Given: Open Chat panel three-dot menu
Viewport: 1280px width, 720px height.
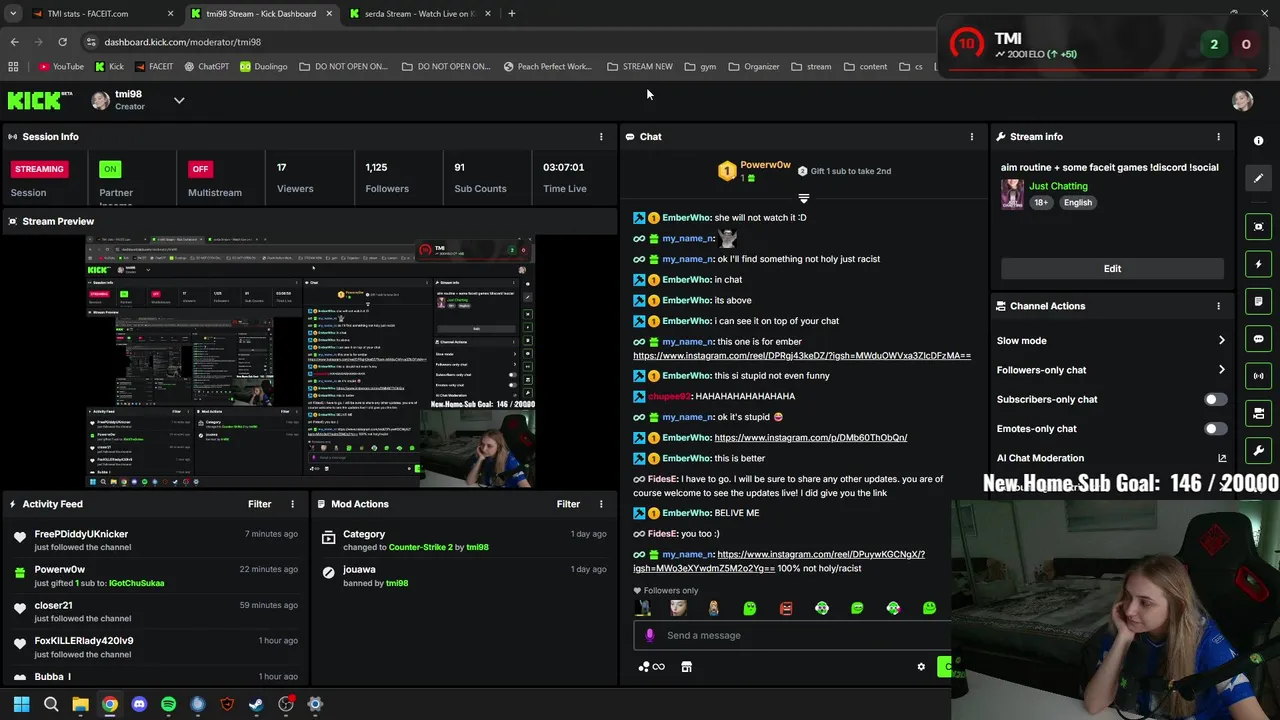Looking at the screenshot, I should click(971, 137).
